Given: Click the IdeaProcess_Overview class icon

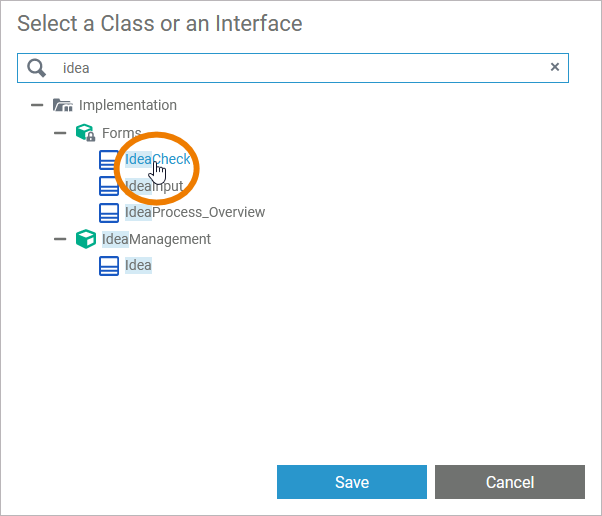Looking at the screenshot, I should (109, 212).
